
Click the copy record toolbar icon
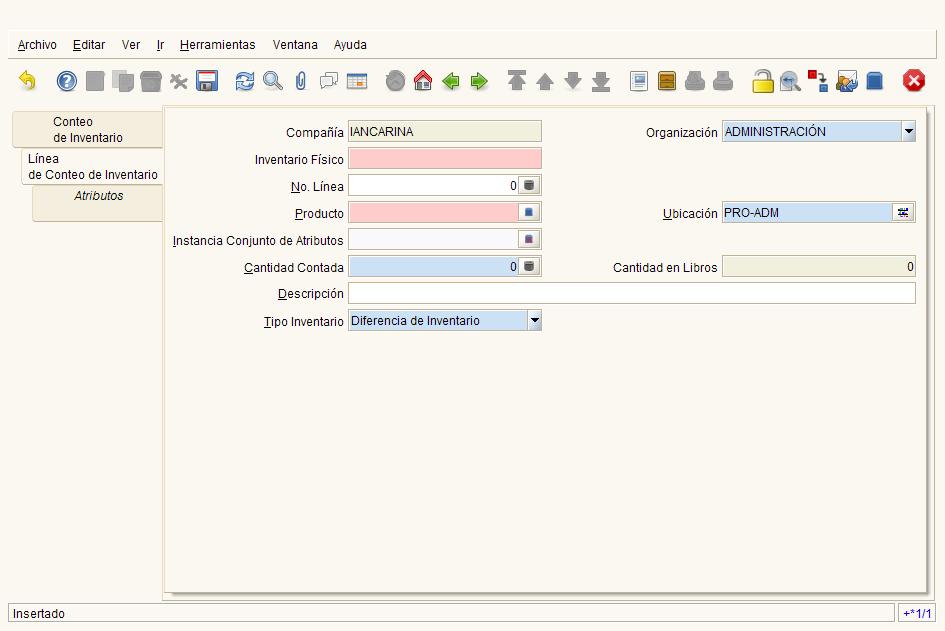click(123, 81)
